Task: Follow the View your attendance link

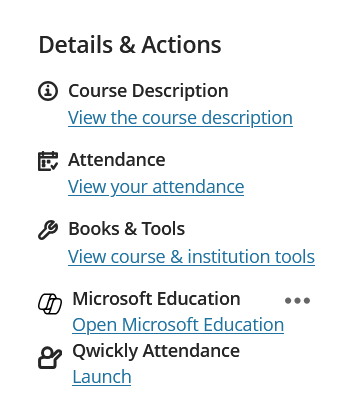Action: tap(156, 187)
